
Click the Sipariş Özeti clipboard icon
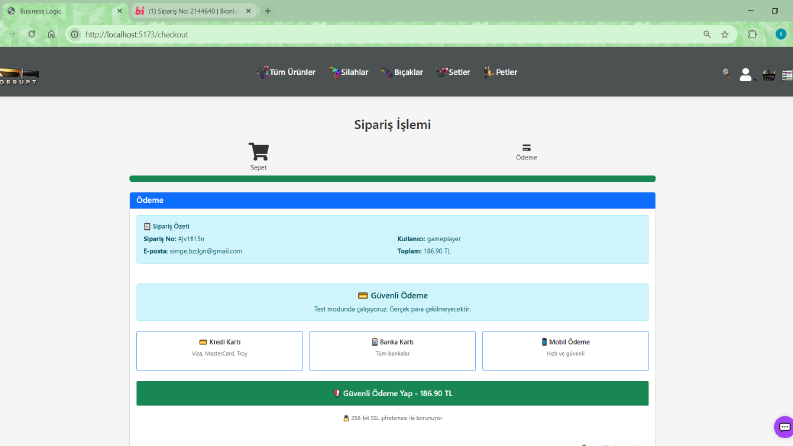(147, 227)
